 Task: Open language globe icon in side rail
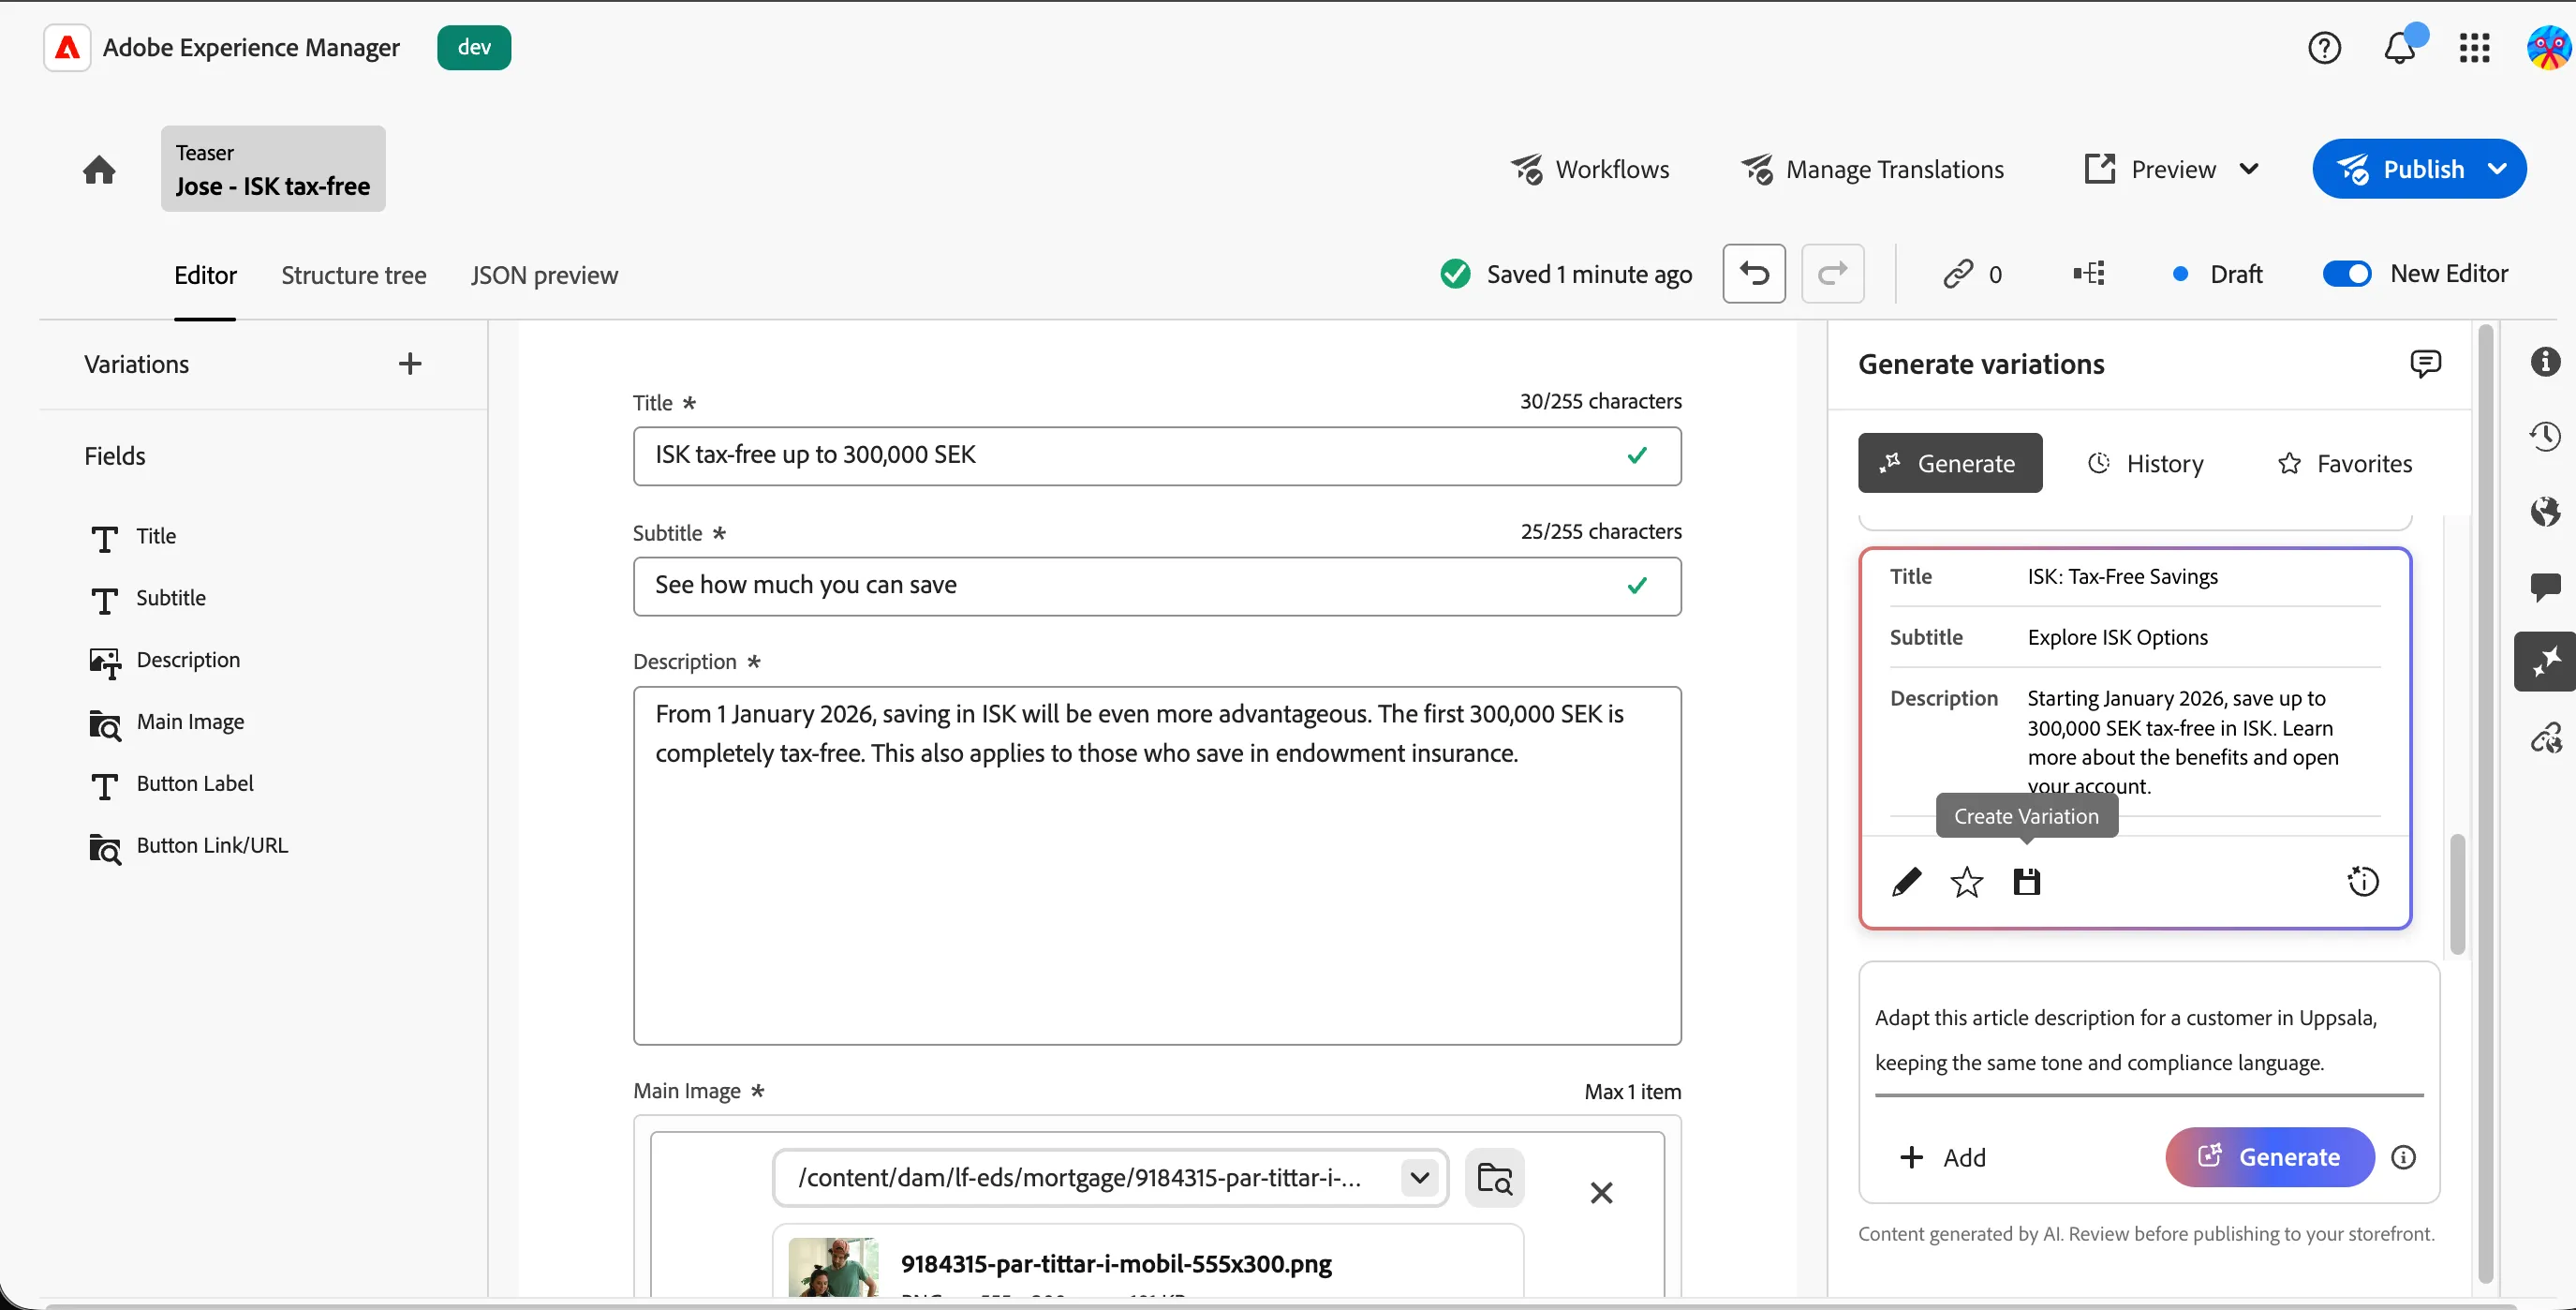[2545, 511]
